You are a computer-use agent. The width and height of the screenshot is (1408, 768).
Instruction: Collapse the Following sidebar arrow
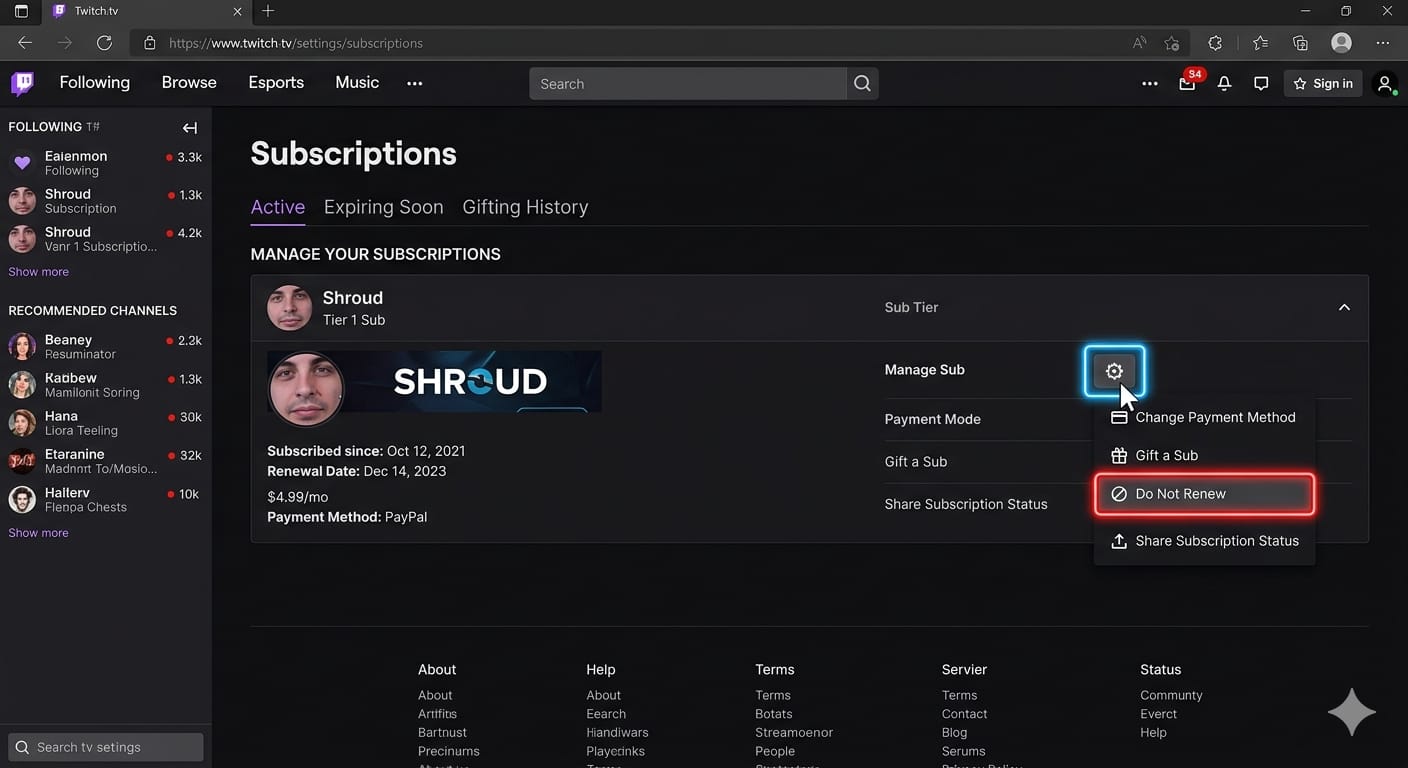pos(190,128)
